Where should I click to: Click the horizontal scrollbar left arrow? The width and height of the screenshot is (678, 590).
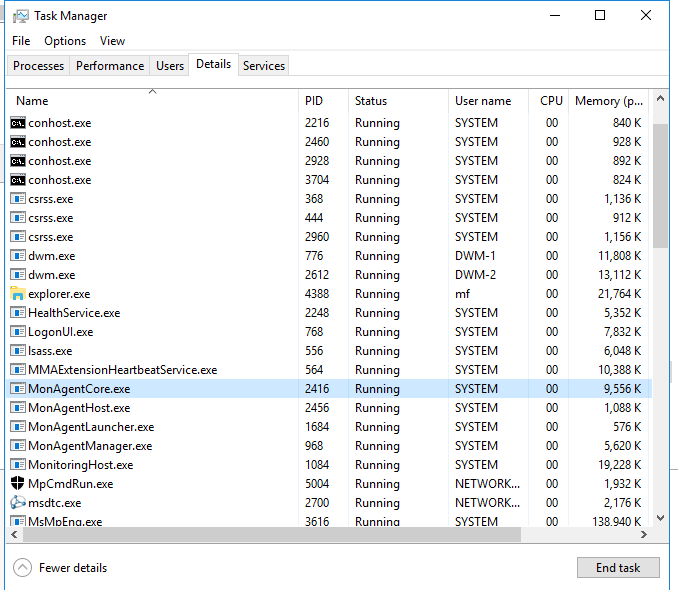pos(14,535)
